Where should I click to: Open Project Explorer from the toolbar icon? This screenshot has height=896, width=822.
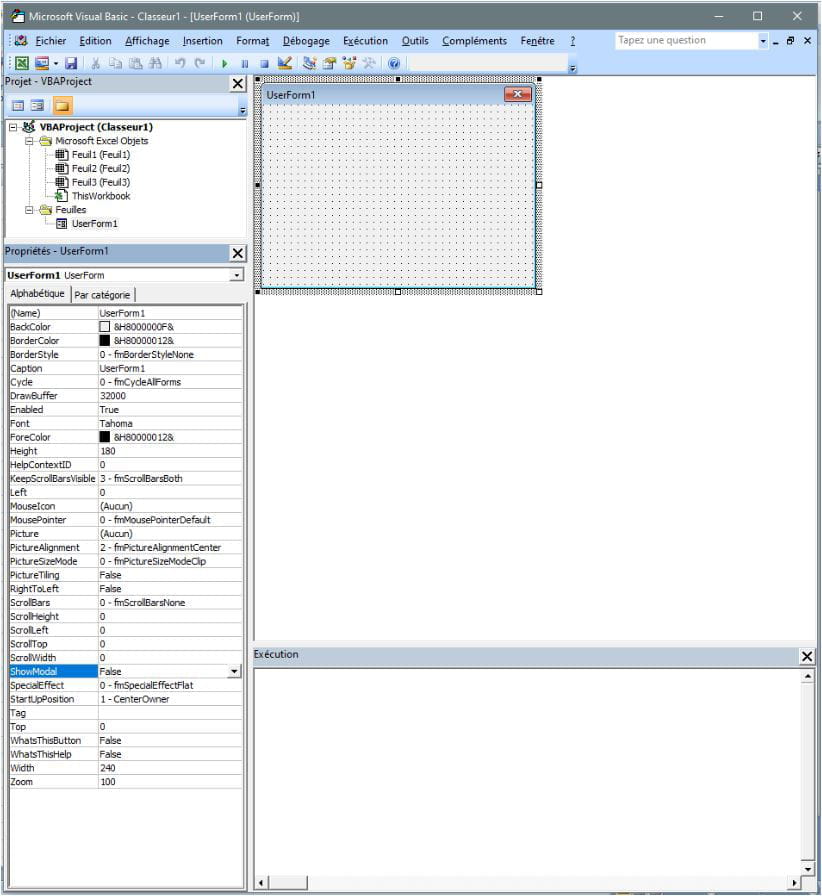point(310,63)
